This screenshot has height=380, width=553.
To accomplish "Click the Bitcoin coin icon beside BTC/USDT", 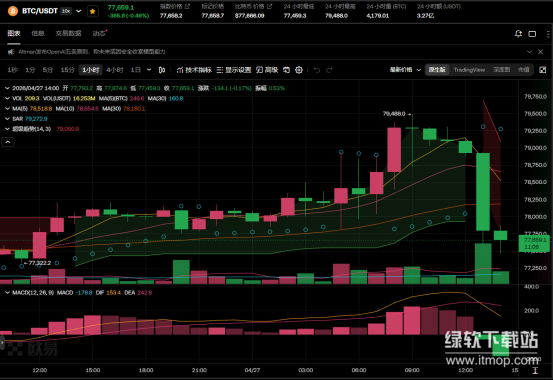I will point(13,11).
